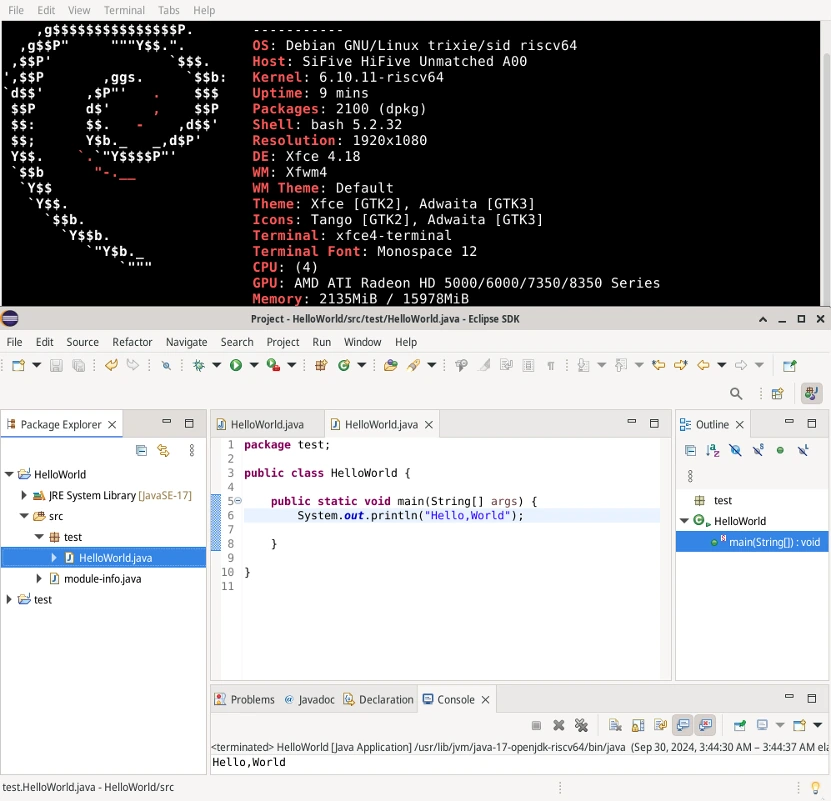Open the Run configurations dropdown arrow

point(254,365)
